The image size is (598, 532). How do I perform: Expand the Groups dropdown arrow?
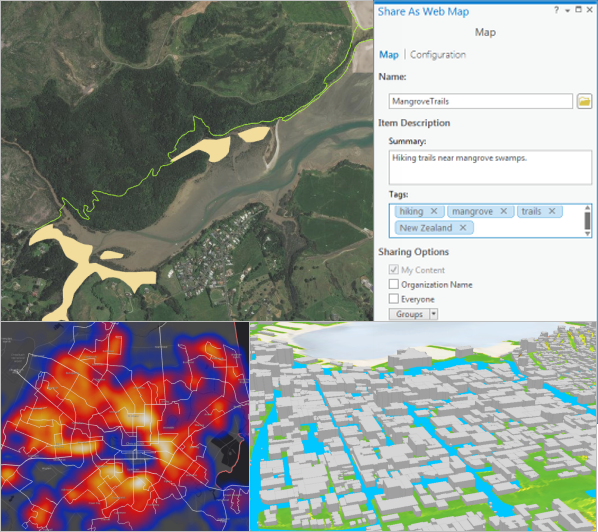pyautogui.click(x=434, y=314)
